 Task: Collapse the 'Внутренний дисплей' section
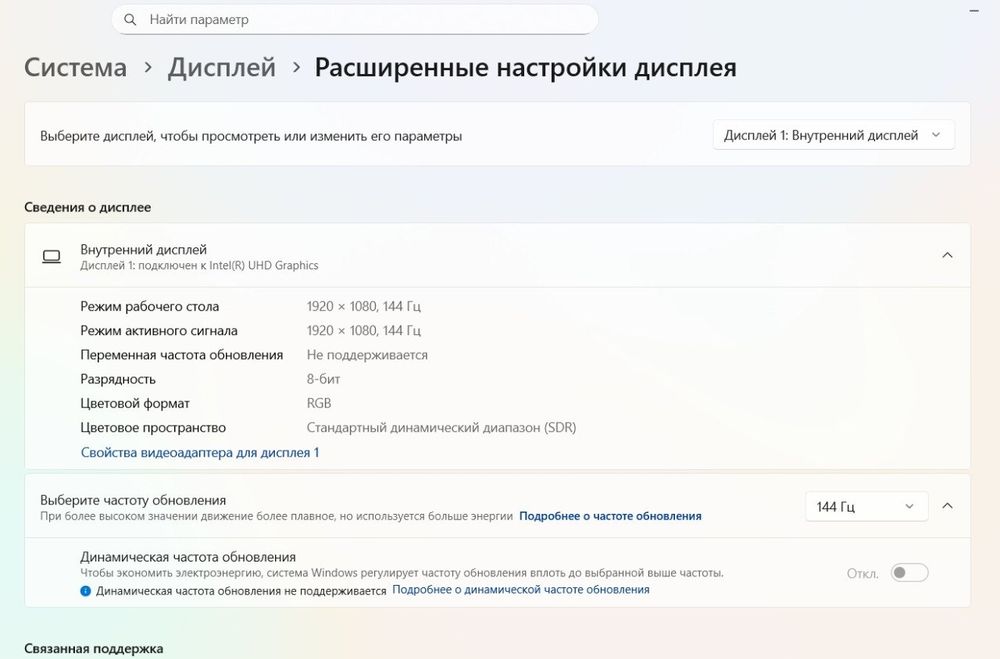tap(947, 255)
